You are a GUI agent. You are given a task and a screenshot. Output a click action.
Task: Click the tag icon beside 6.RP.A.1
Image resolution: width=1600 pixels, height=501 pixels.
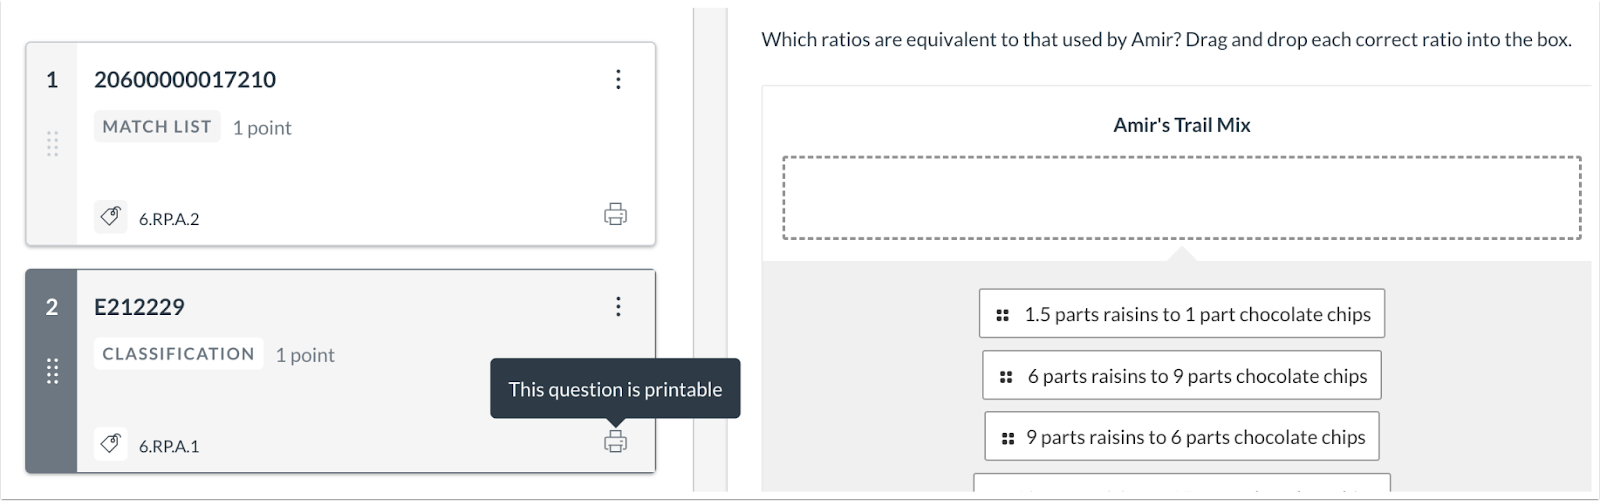point(111,444)
